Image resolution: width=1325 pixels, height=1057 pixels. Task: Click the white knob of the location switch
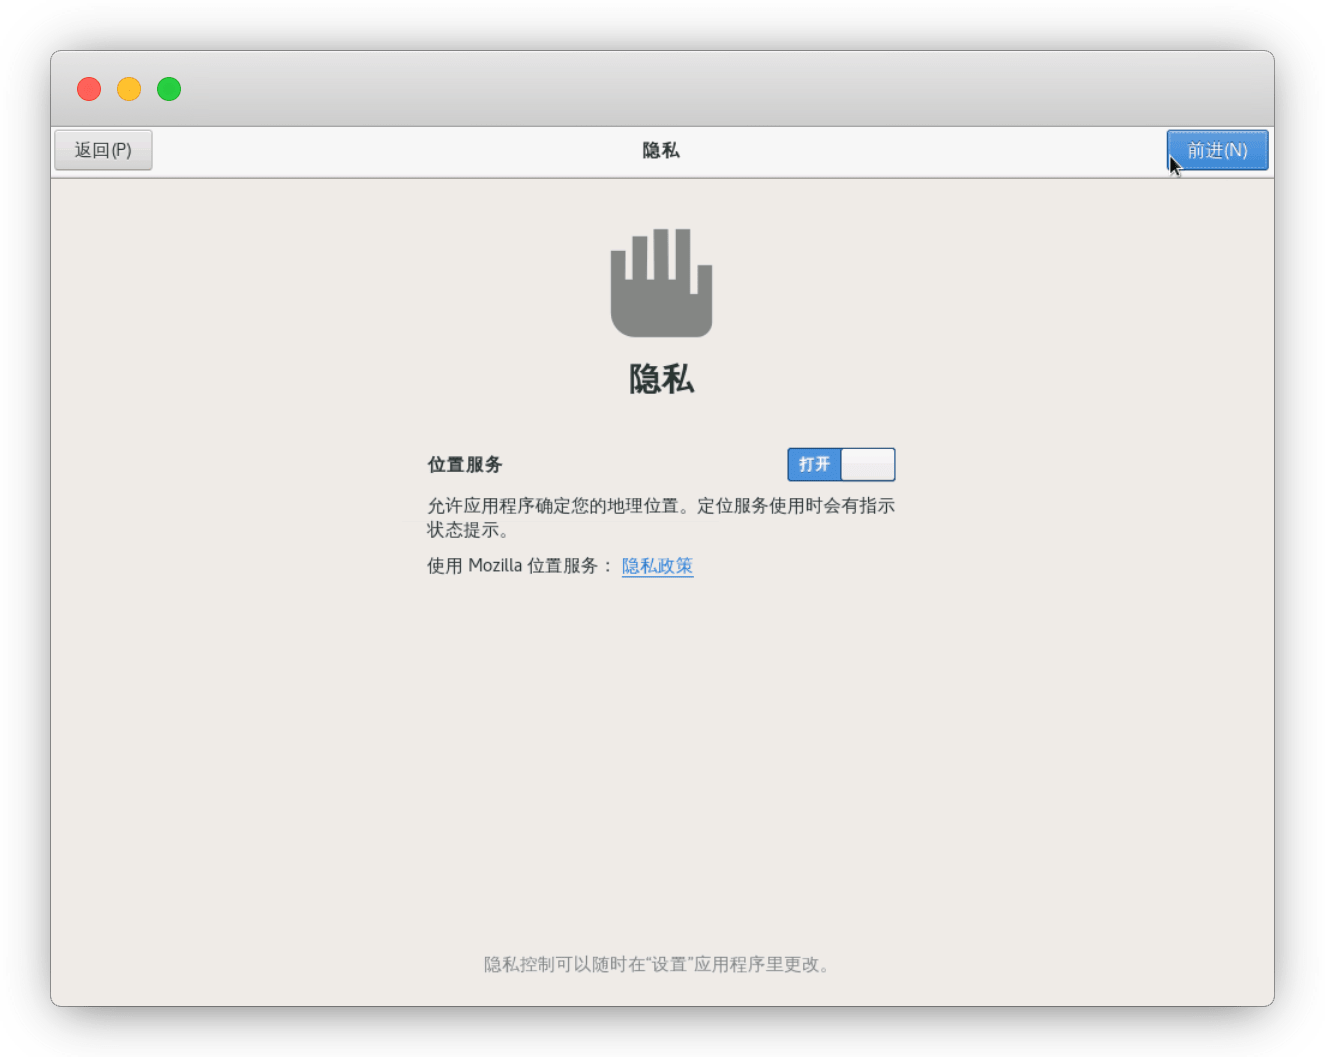point(867,464)
